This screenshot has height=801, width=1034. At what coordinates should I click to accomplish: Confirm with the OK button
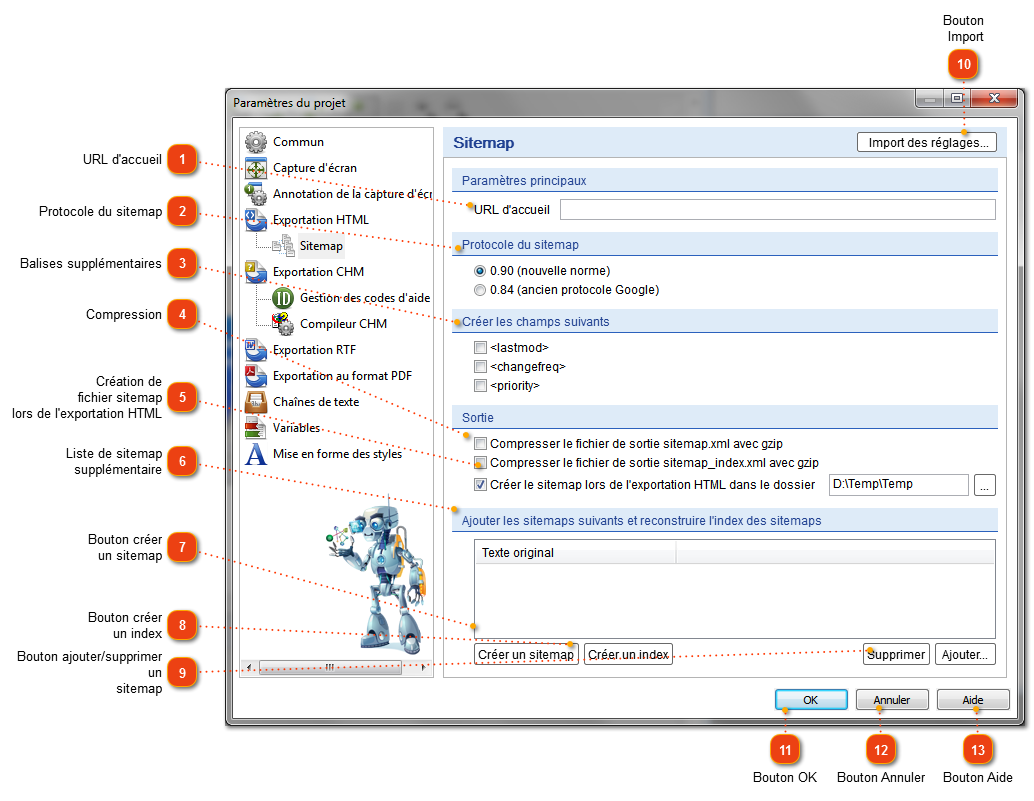(810, 700)
